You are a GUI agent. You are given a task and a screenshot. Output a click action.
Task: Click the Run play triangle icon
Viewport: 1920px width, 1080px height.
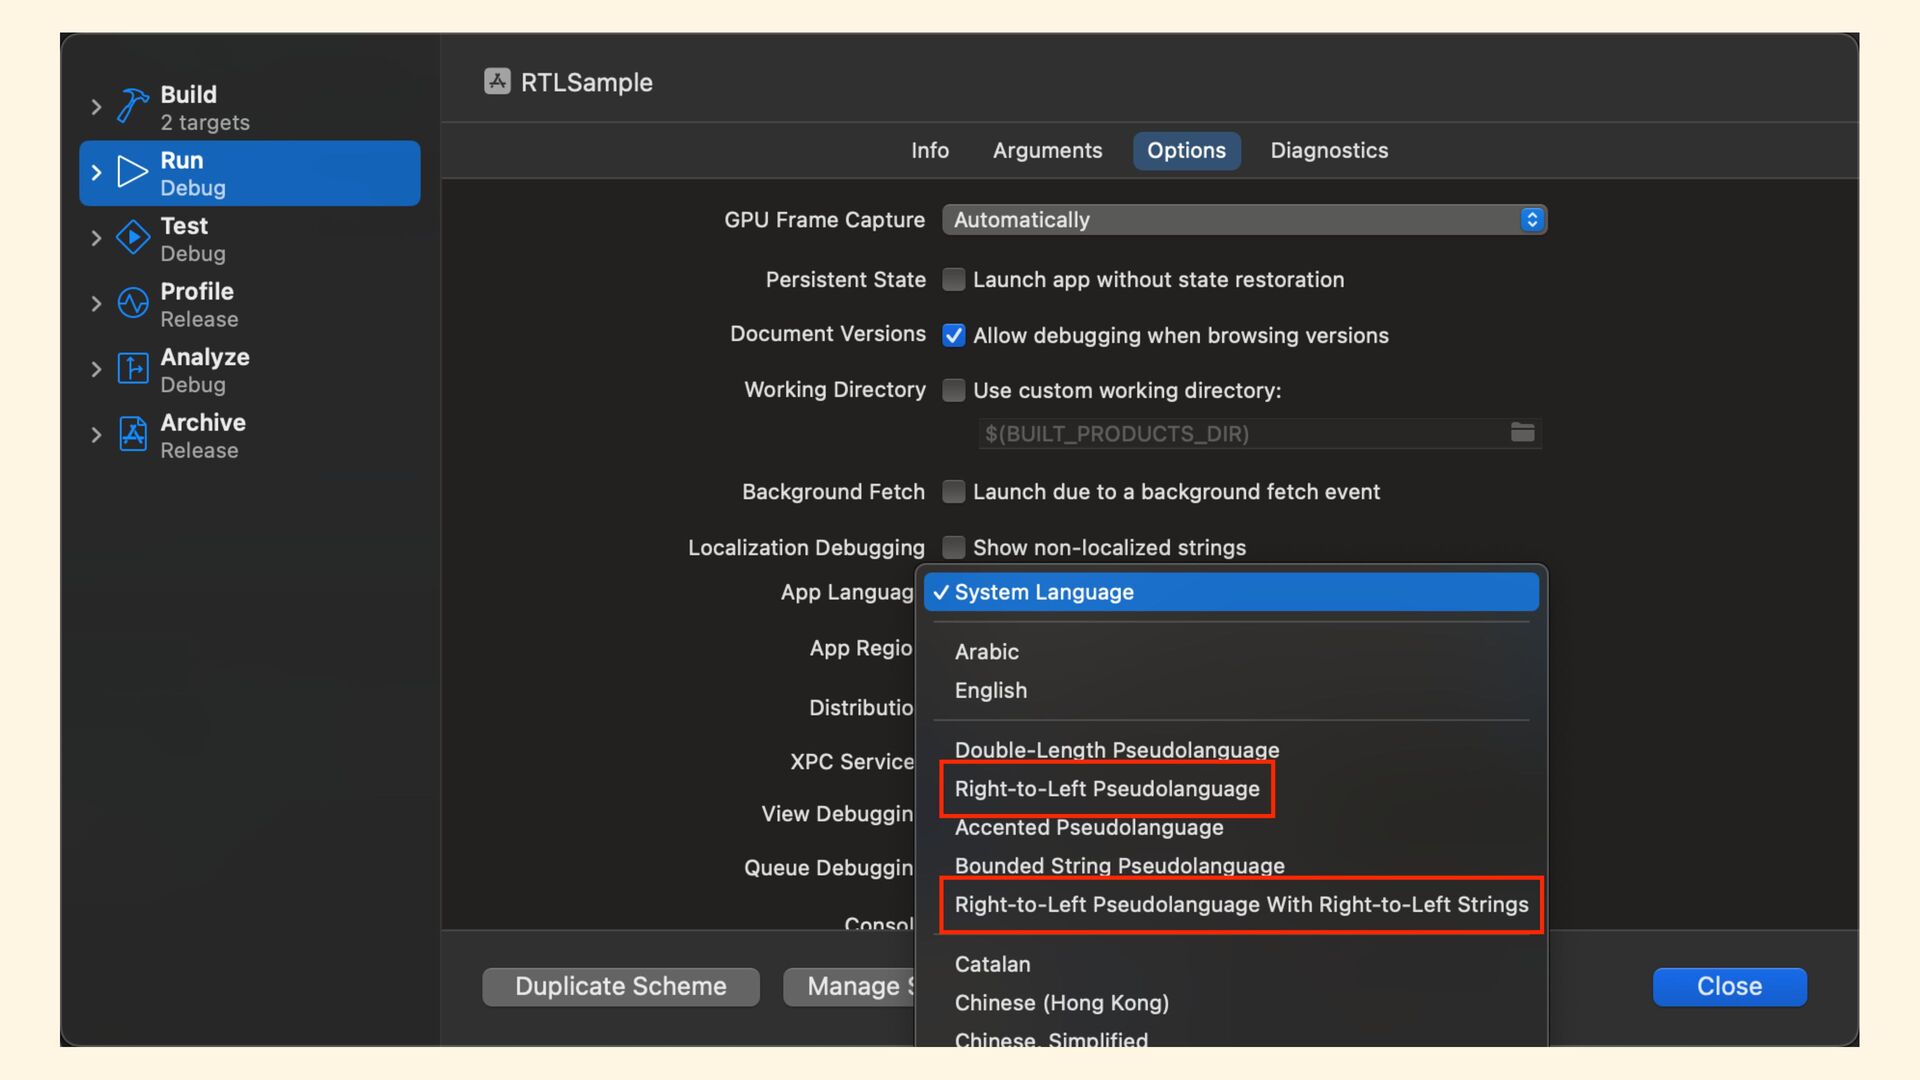point(132,172)
